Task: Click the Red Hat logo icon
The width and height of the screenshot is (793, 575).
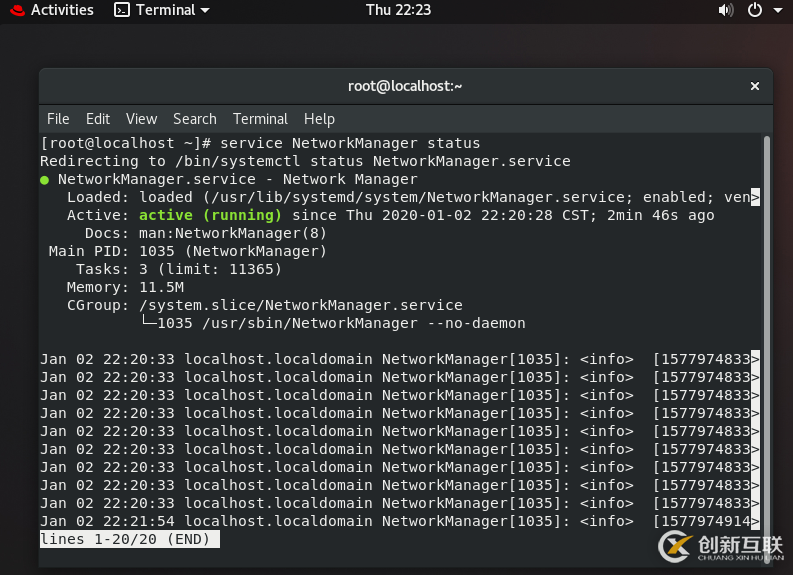Action: (x=15, y=10)
